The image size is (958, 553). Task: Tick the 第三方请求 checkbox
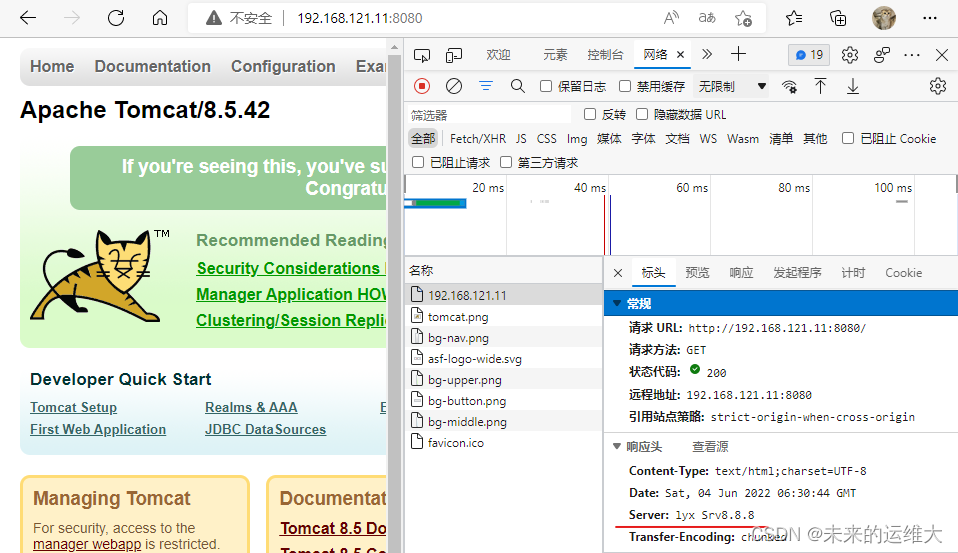tap(506, 162)
